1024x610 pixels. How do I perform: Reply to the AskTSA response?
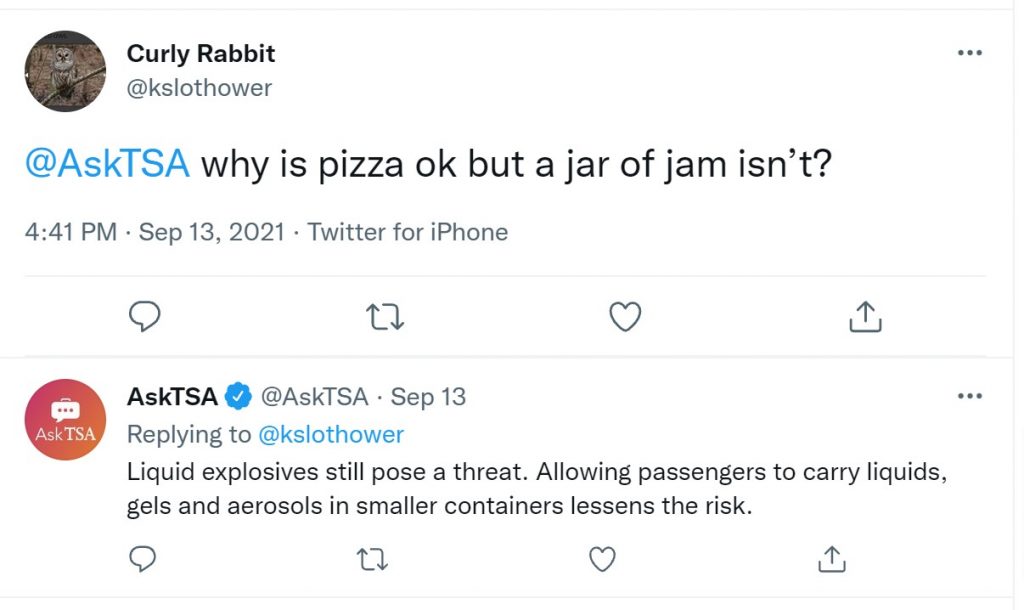[142, 559]
